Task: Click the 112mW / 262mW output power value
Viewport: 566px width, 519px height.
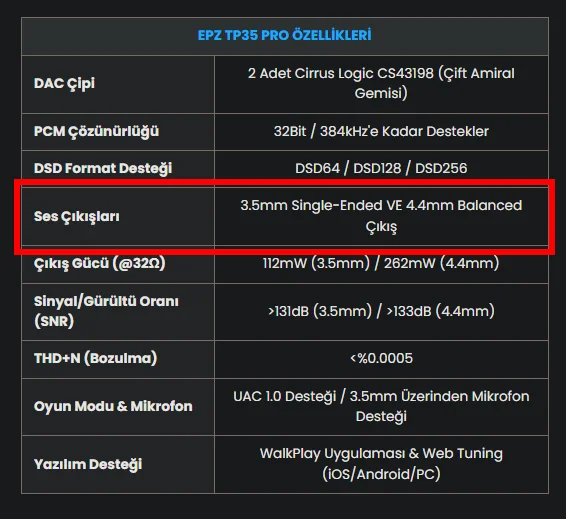Action: [x=381, y=263]
